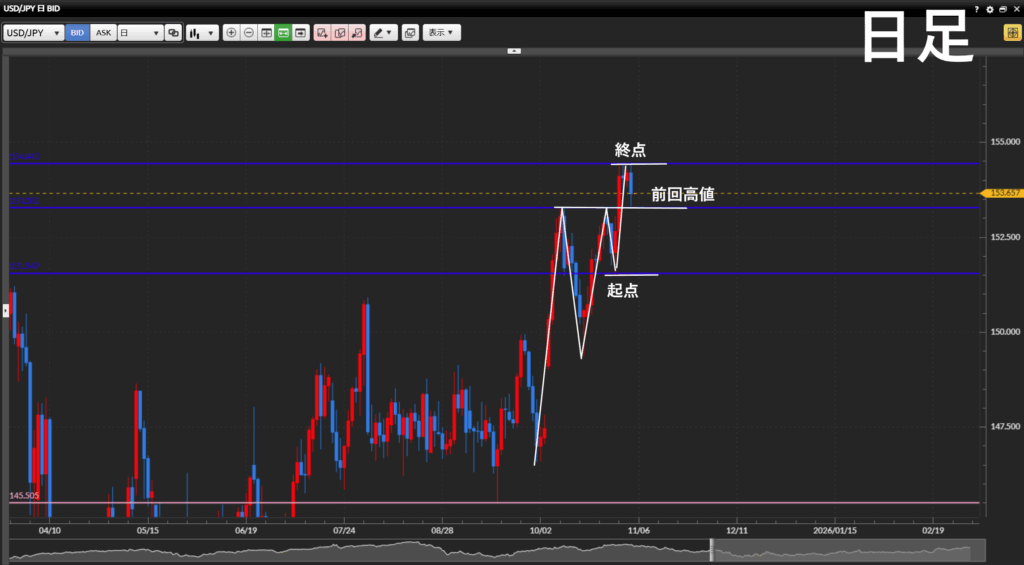The image size is (1024, 565).
Task: Click the second pink indicator edit icon
Action: tap(340, 33)
